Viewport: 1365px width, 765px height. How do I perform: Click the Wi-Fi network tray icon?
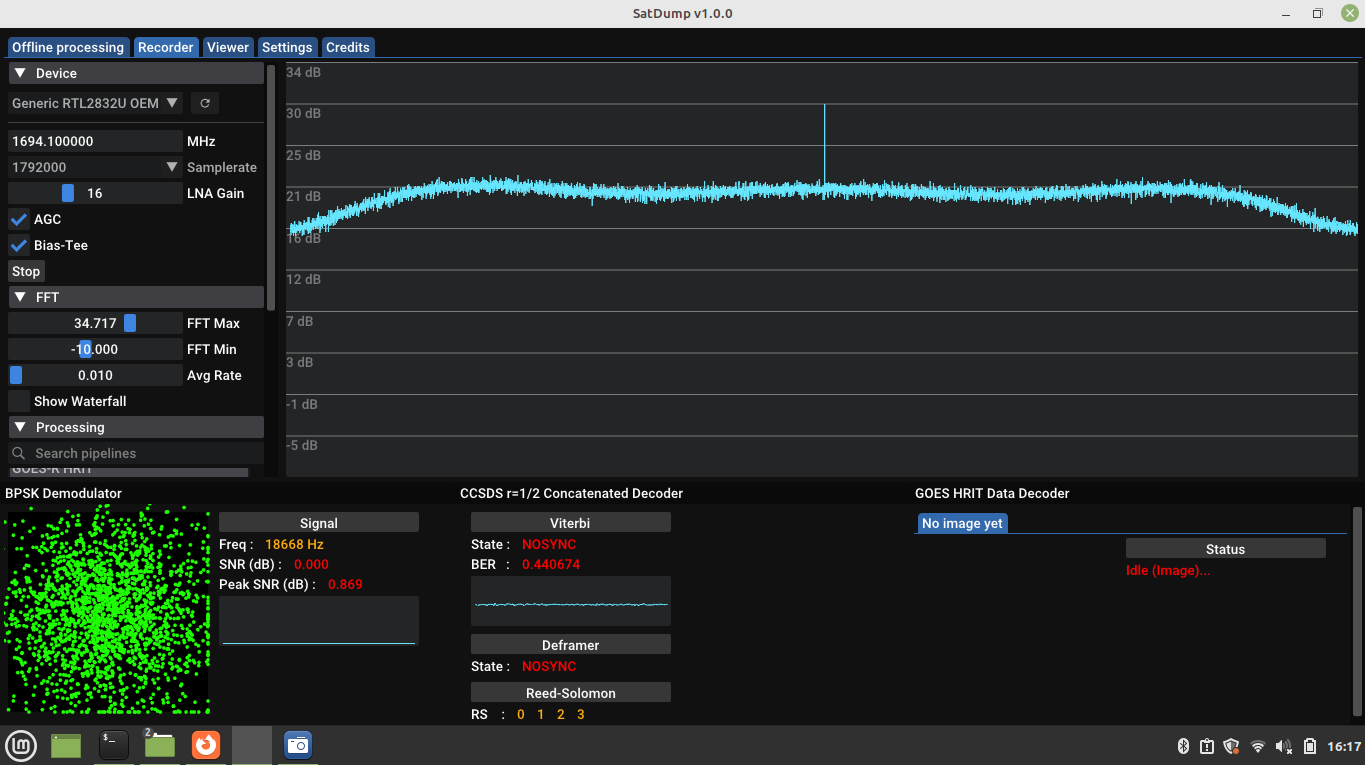(1257, 745)
